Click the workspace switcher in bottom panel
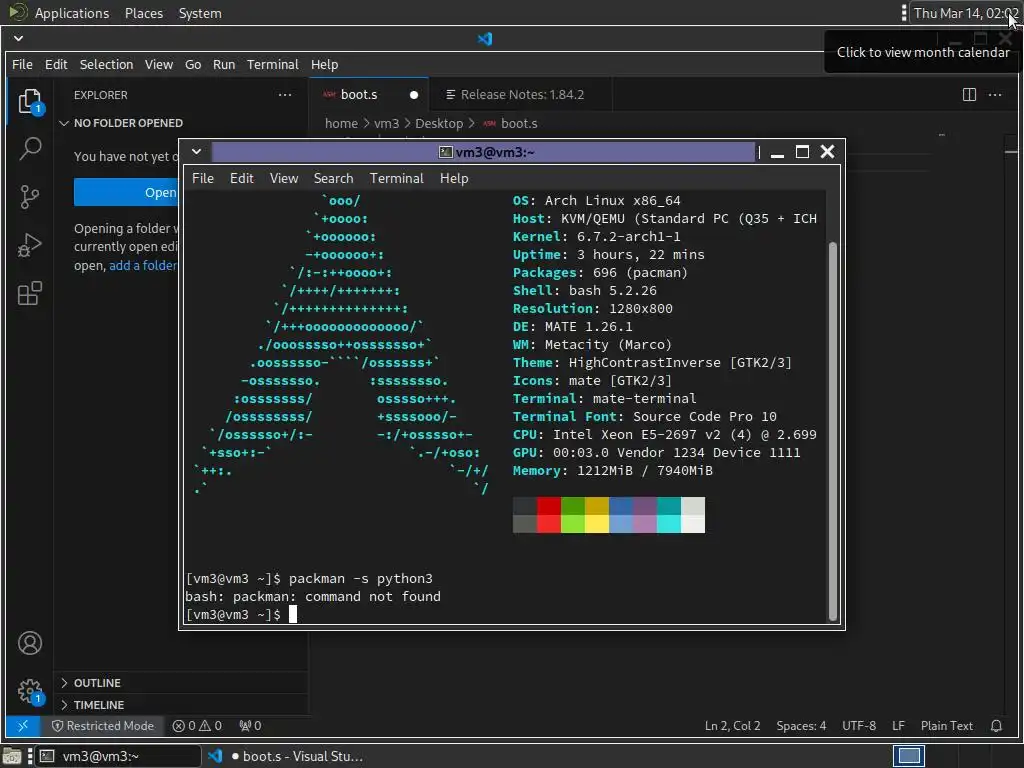Screen dimensions: 1024x768 908,756
